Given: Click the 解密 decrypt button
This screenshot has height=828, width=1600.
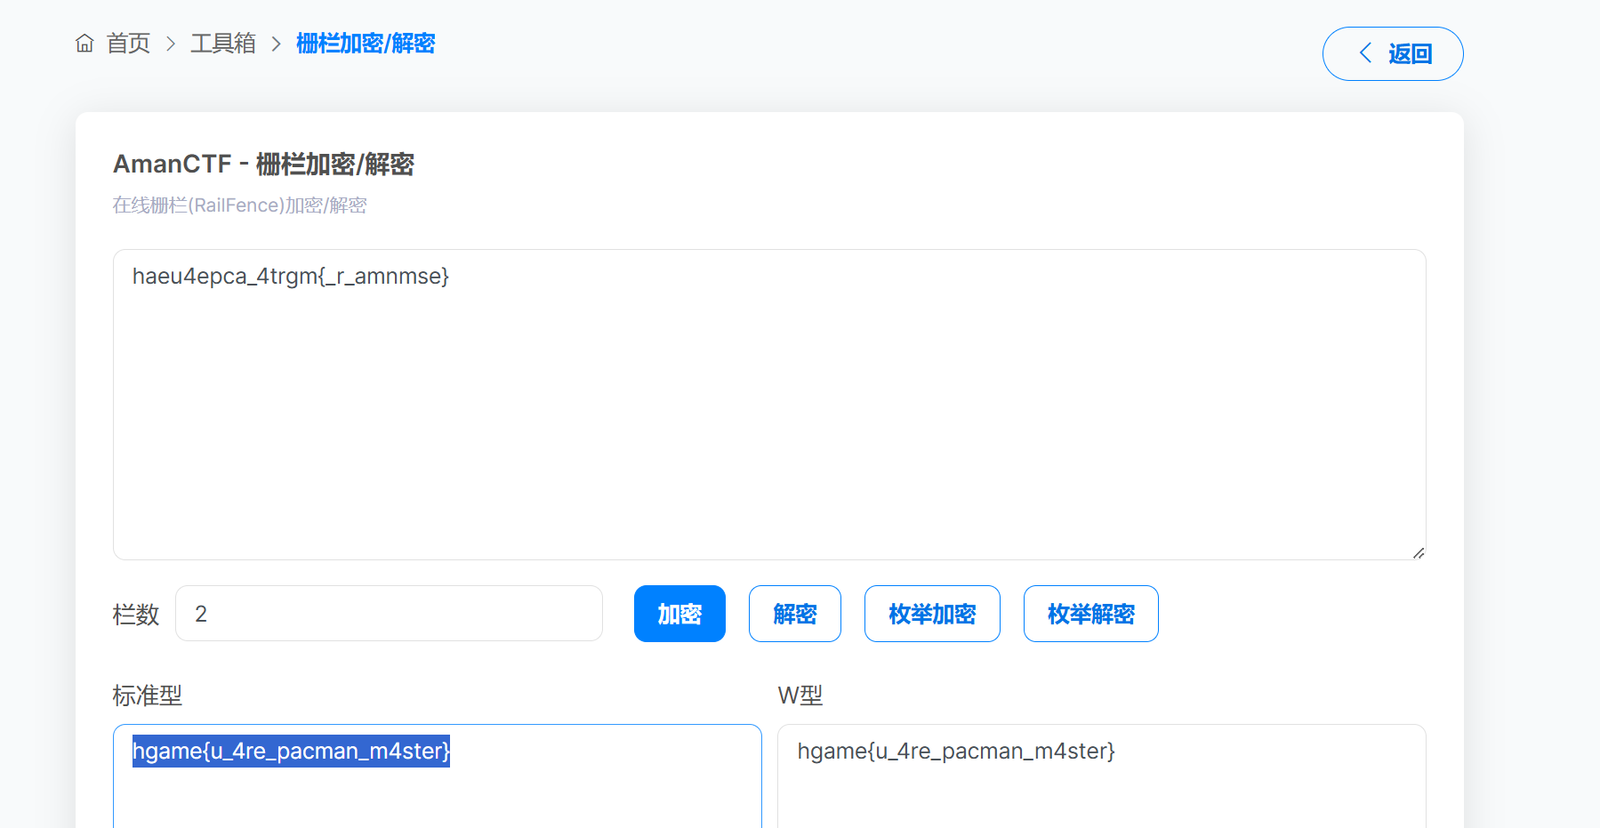Looking at the screenshot, I should [795, 613].
